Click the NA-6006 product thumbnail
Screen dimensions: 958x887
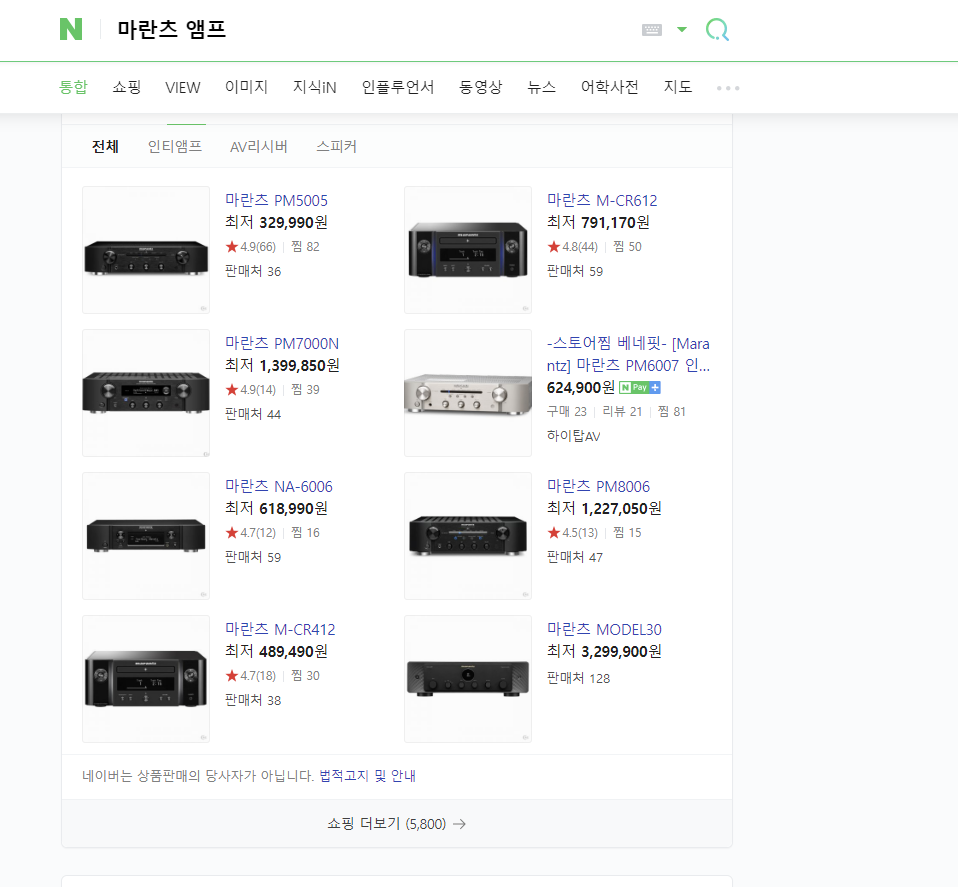146,536
